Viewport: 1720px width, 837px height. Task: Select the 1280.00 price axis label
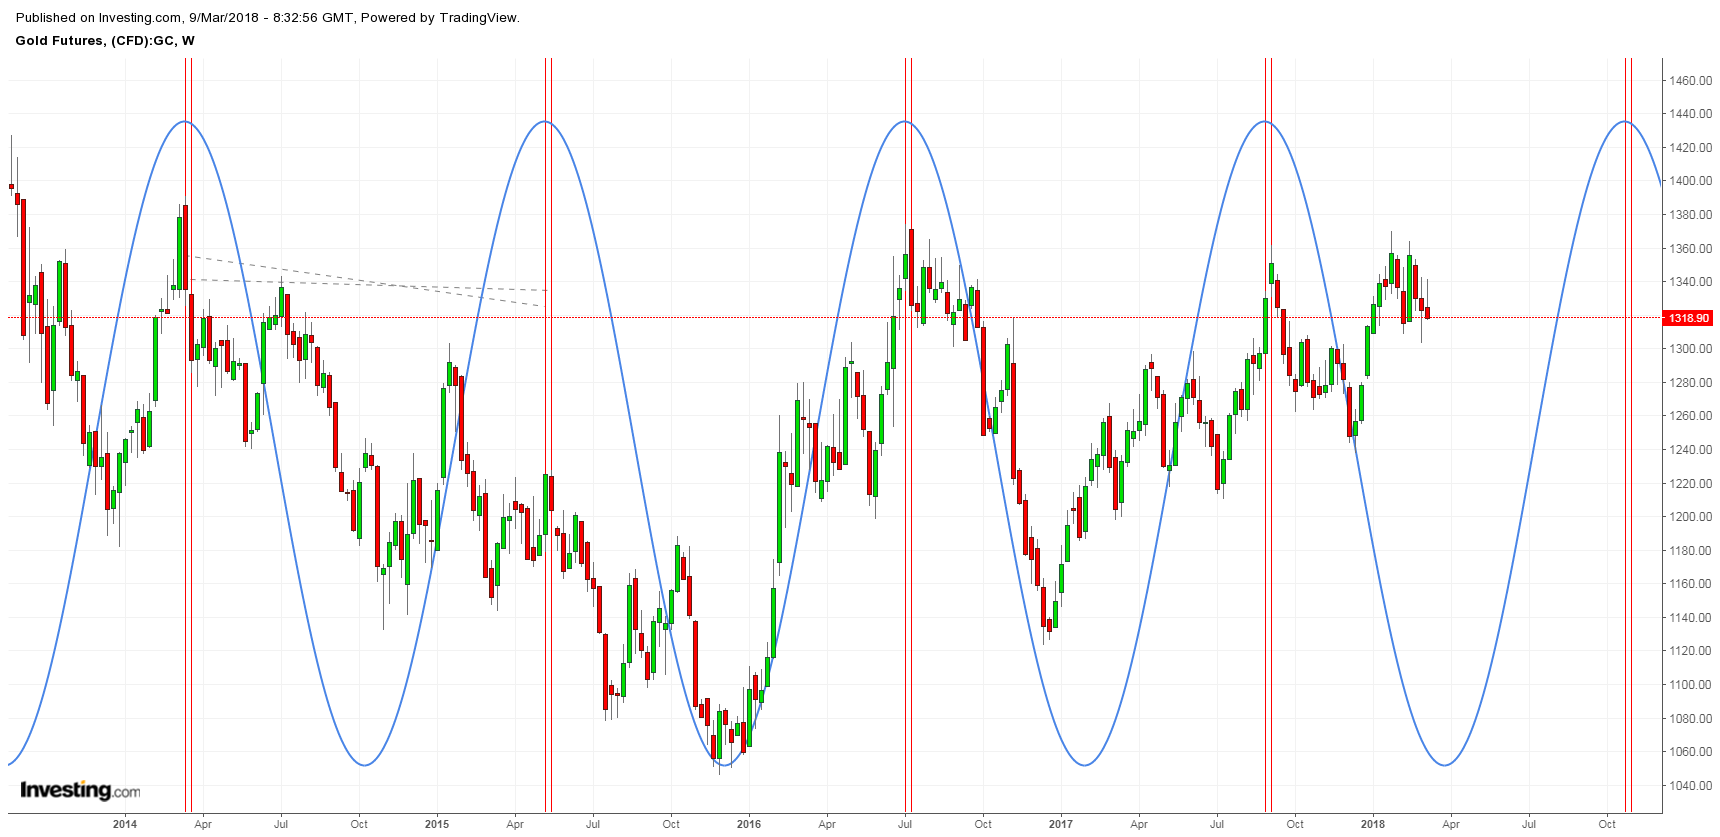point(1690,383)
